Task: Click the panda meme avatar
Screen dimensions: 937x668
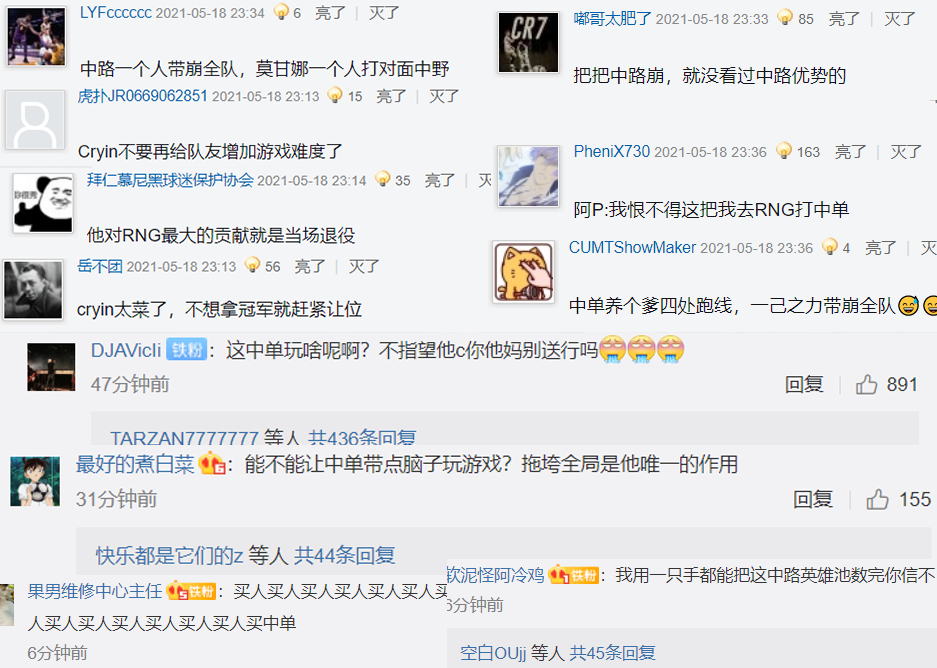Action: tap(43, 203)
